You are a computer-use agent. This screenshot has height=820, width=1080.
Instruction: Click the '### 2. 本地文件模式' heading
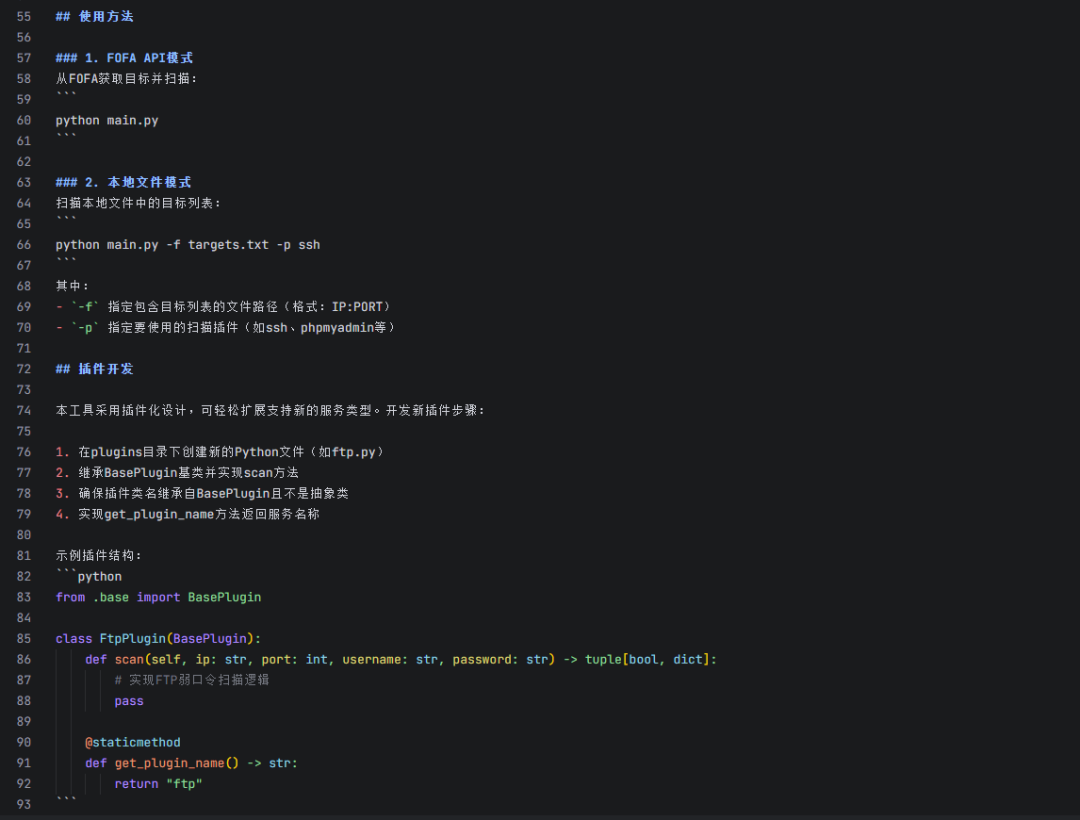(x=123, y=182)
